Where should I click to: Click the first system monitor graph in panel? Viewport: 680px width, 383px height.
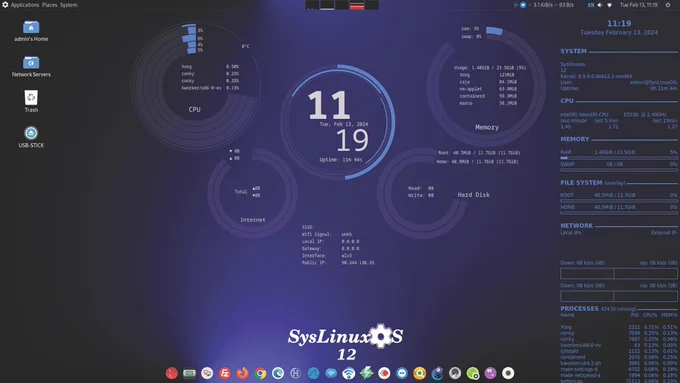(x=312, y=5)
